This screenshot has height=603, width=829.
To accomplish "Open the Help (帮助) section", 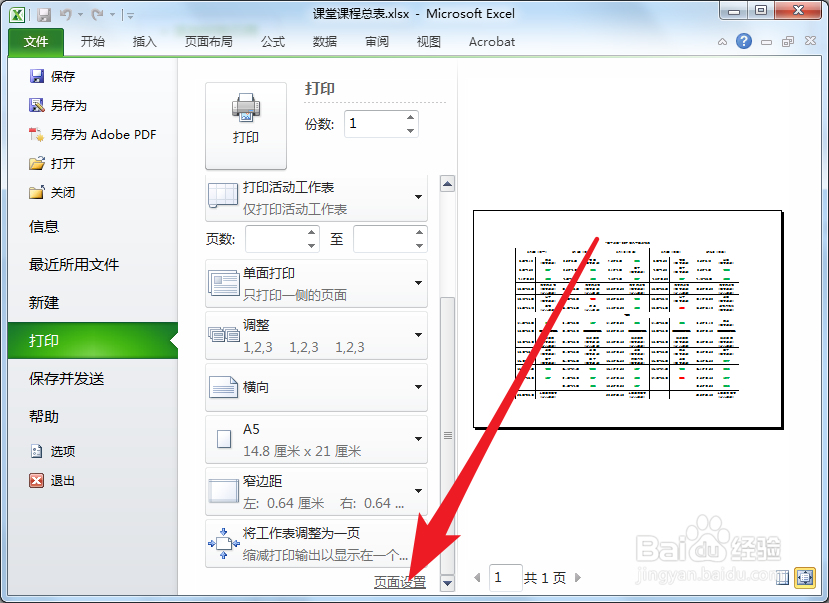I will point(44,416).
